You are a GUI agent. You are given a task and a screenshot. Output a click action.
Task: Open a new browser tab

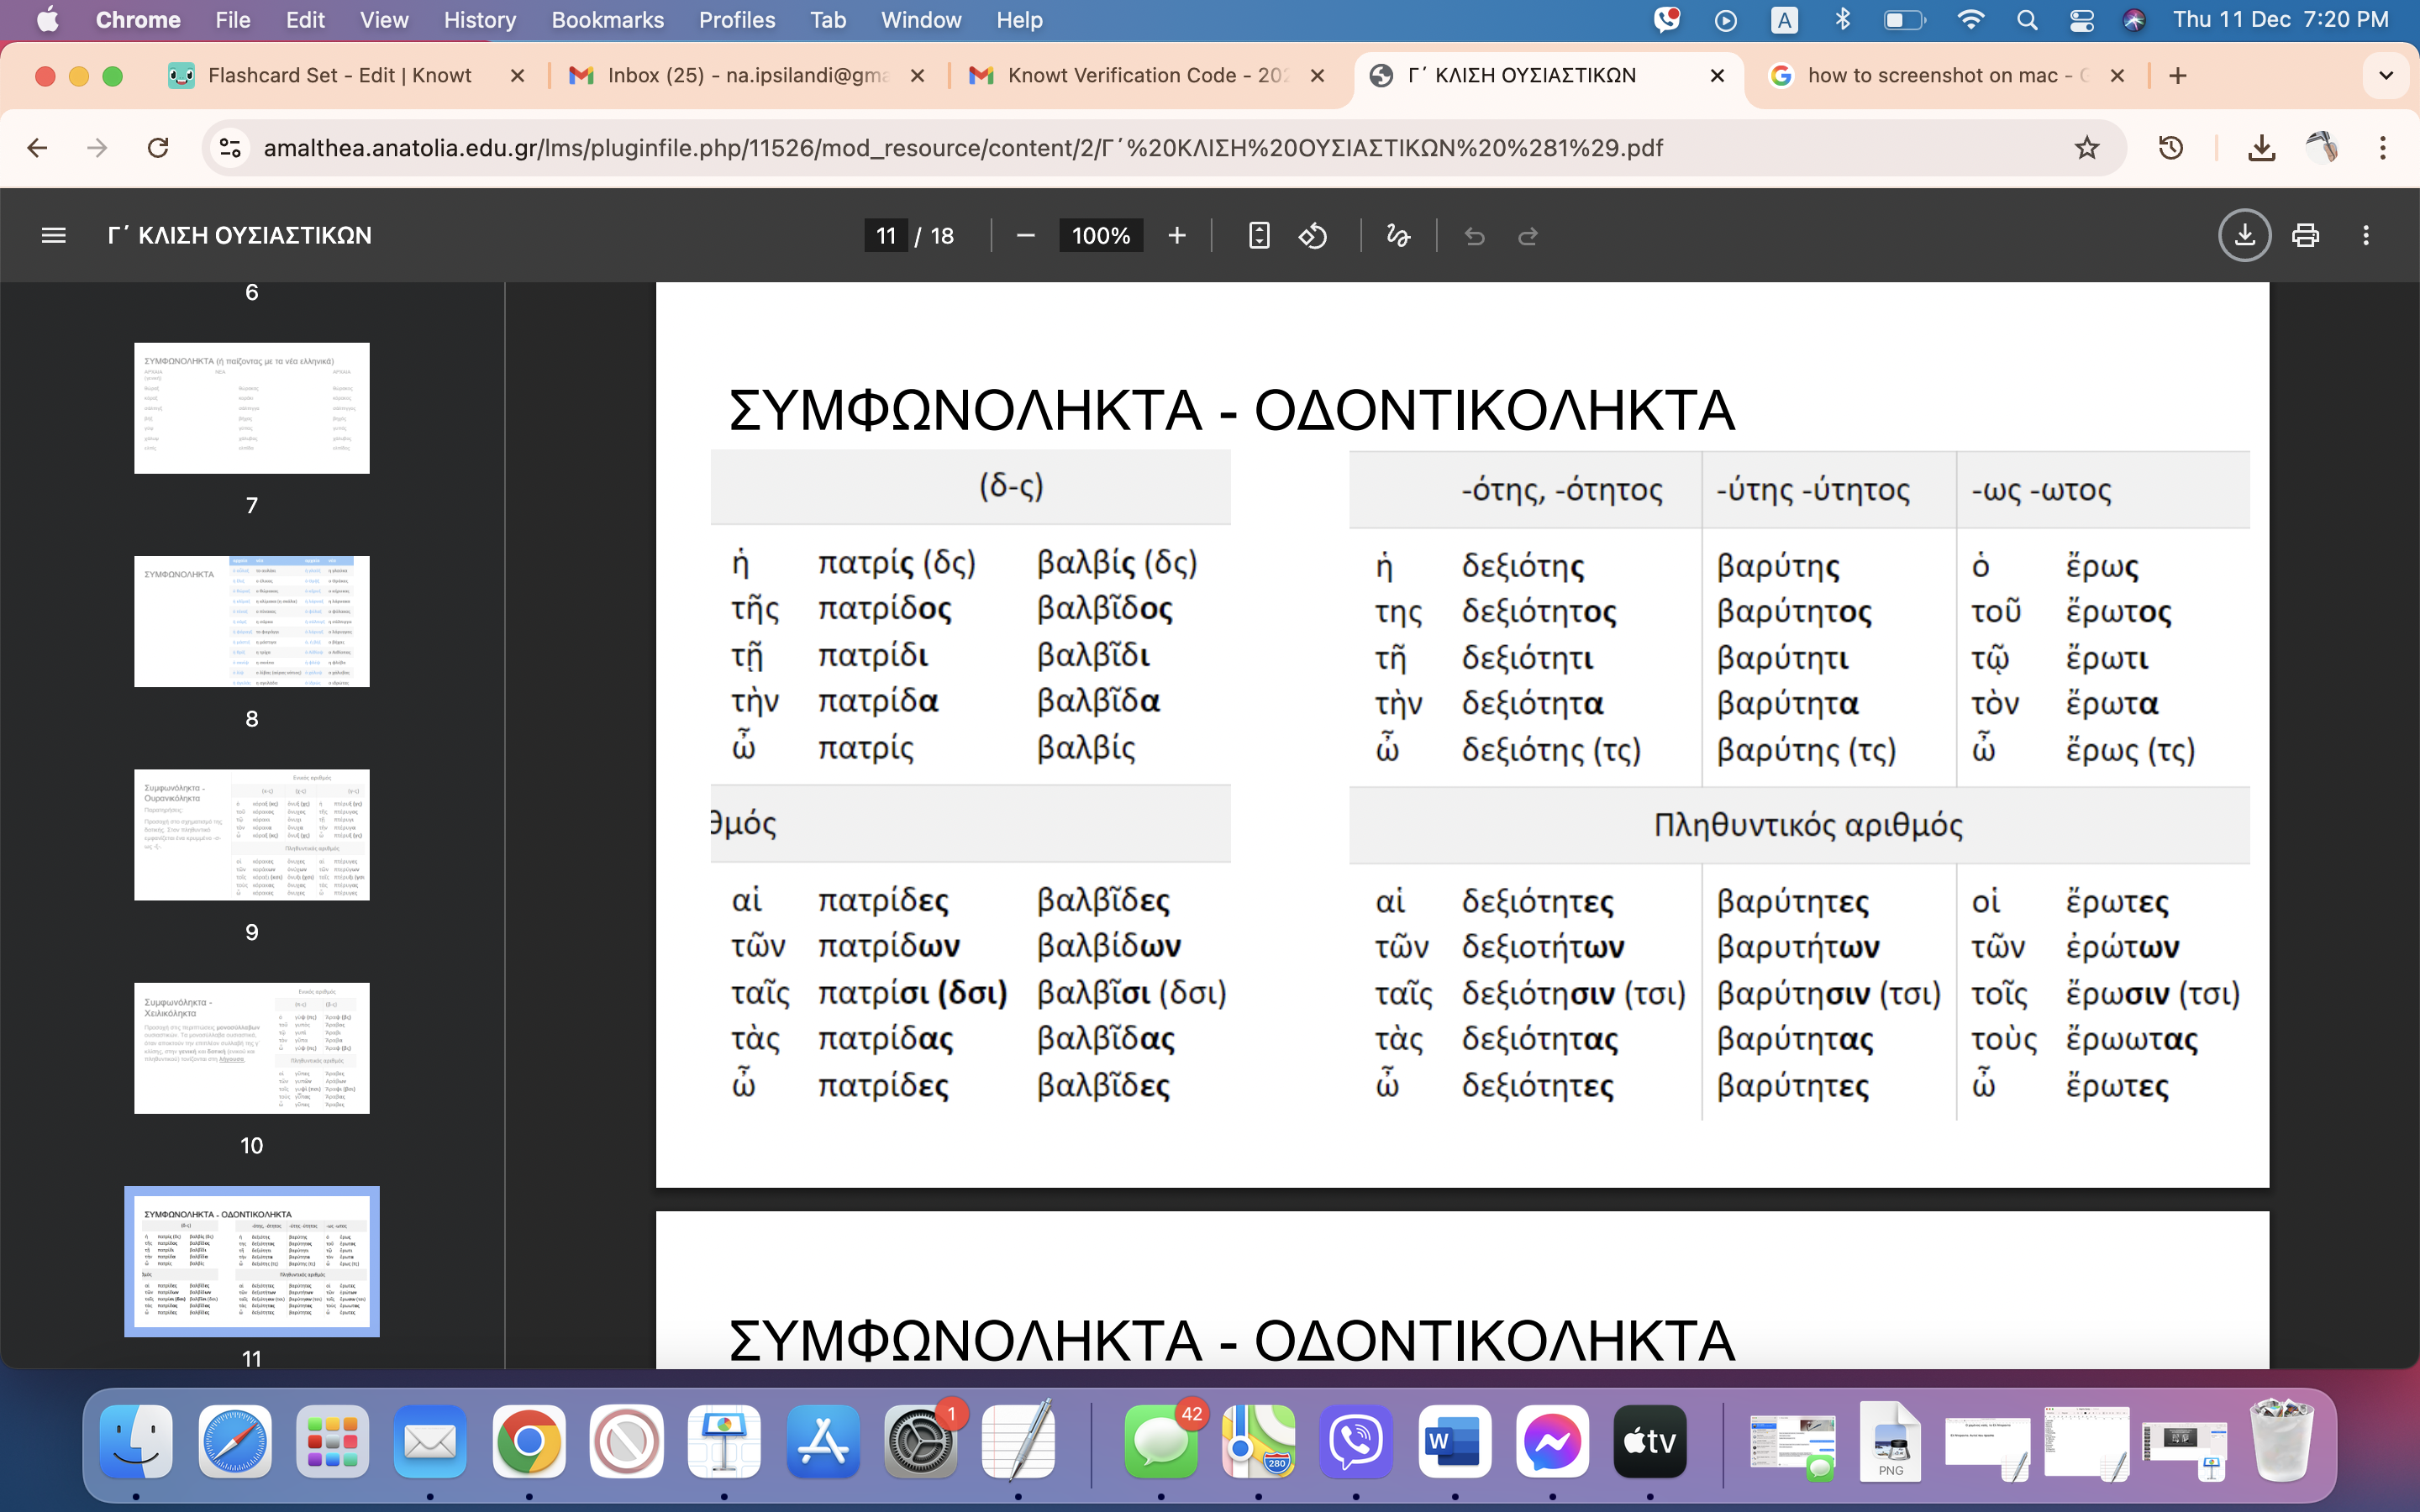click(2178, 76)
